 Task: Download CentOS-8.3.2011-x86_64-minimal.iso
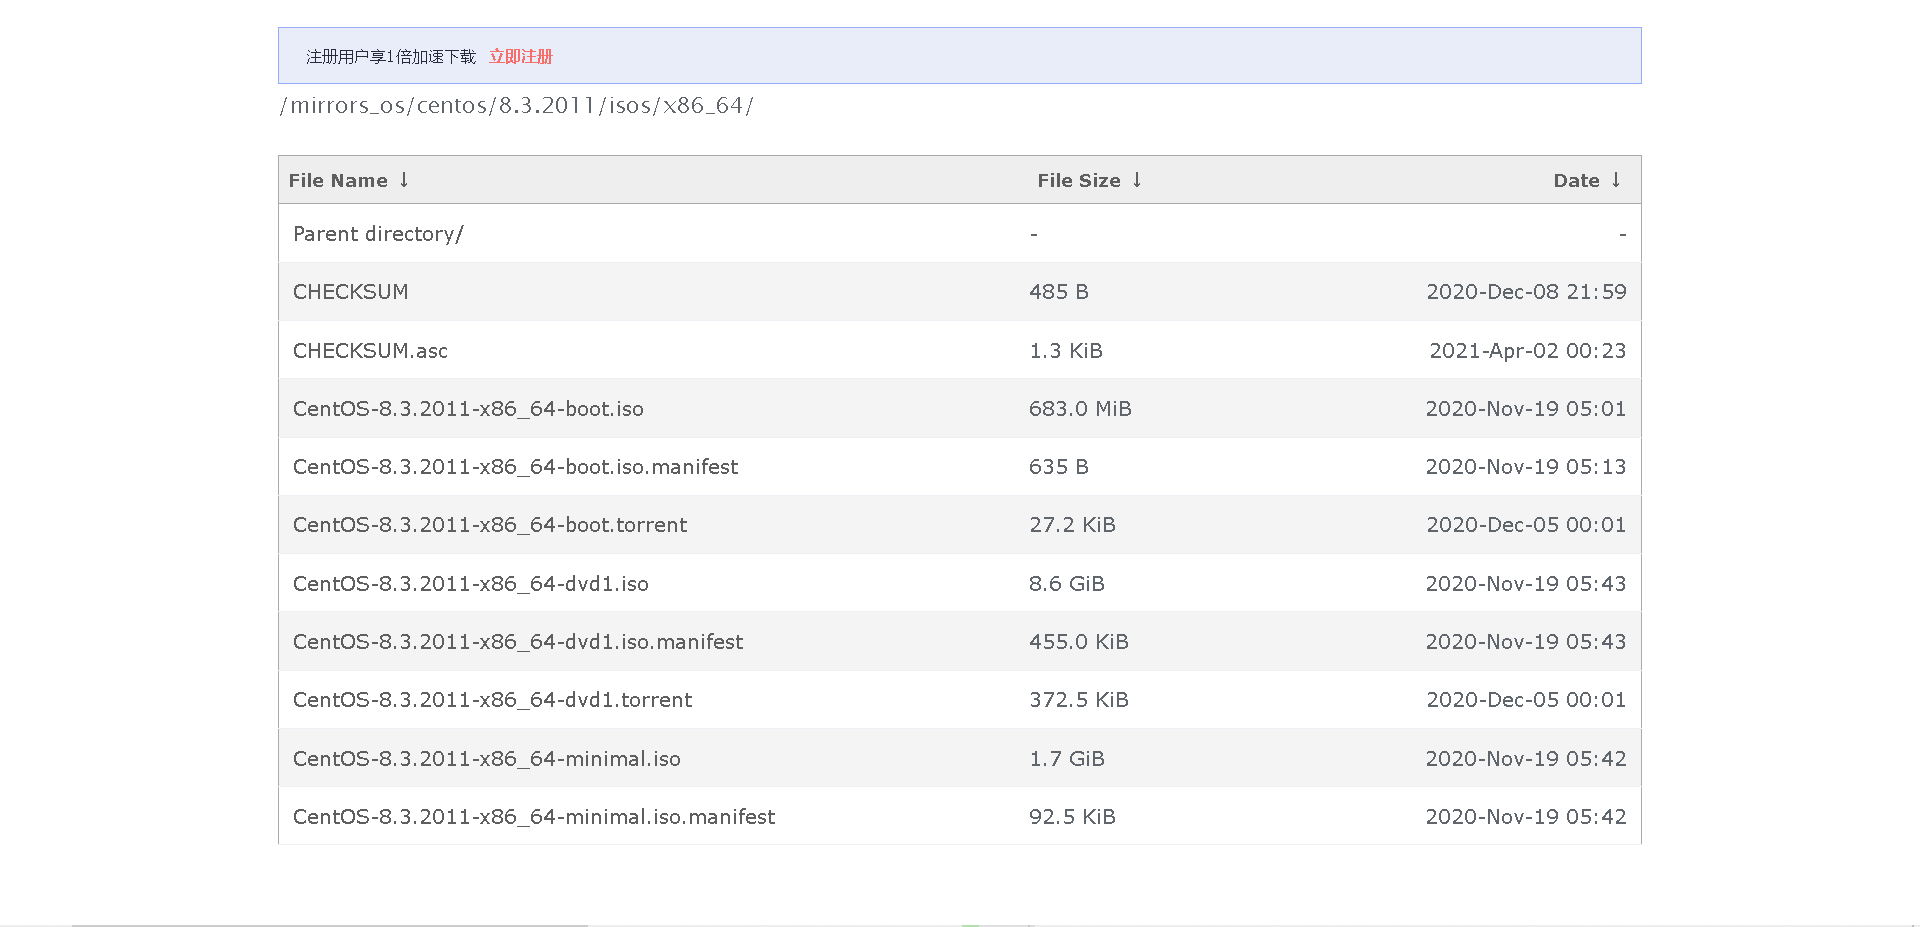(486, 759)
